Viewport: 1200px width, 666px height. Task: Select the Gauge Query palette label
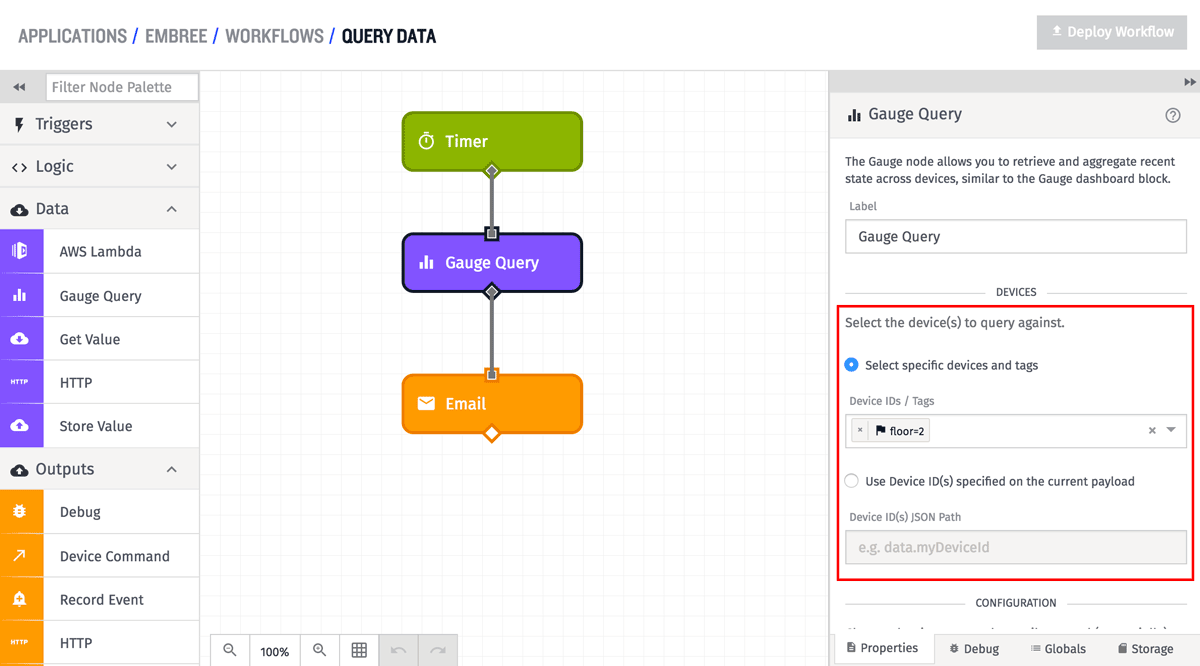pyautogui.click(x=100, y=296)
